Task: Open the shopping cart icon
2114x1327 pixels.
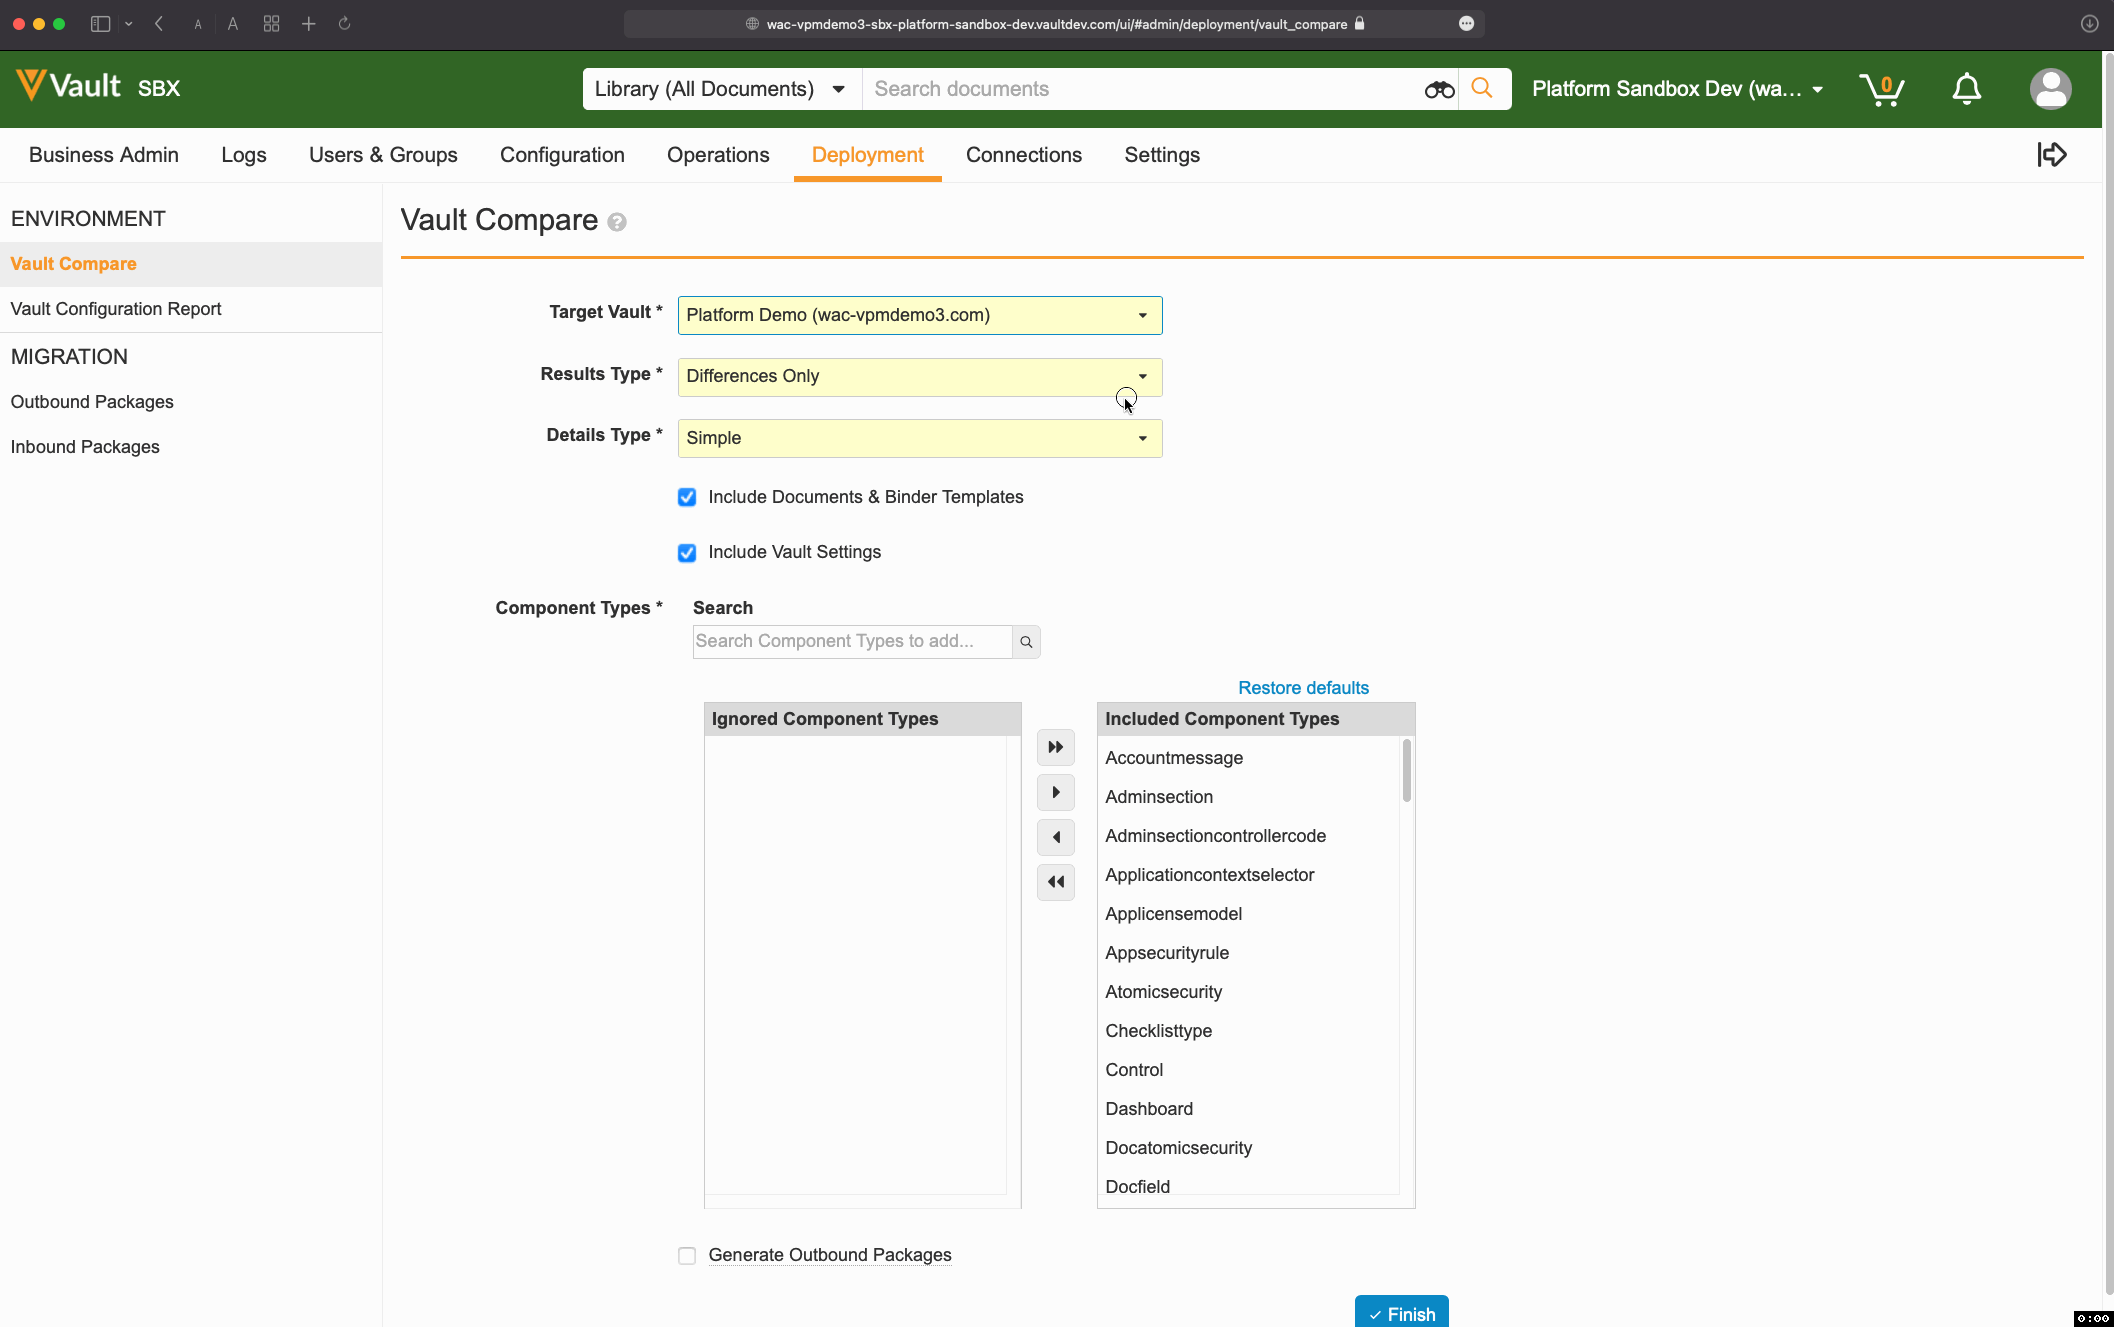Action: point(1881,89)
